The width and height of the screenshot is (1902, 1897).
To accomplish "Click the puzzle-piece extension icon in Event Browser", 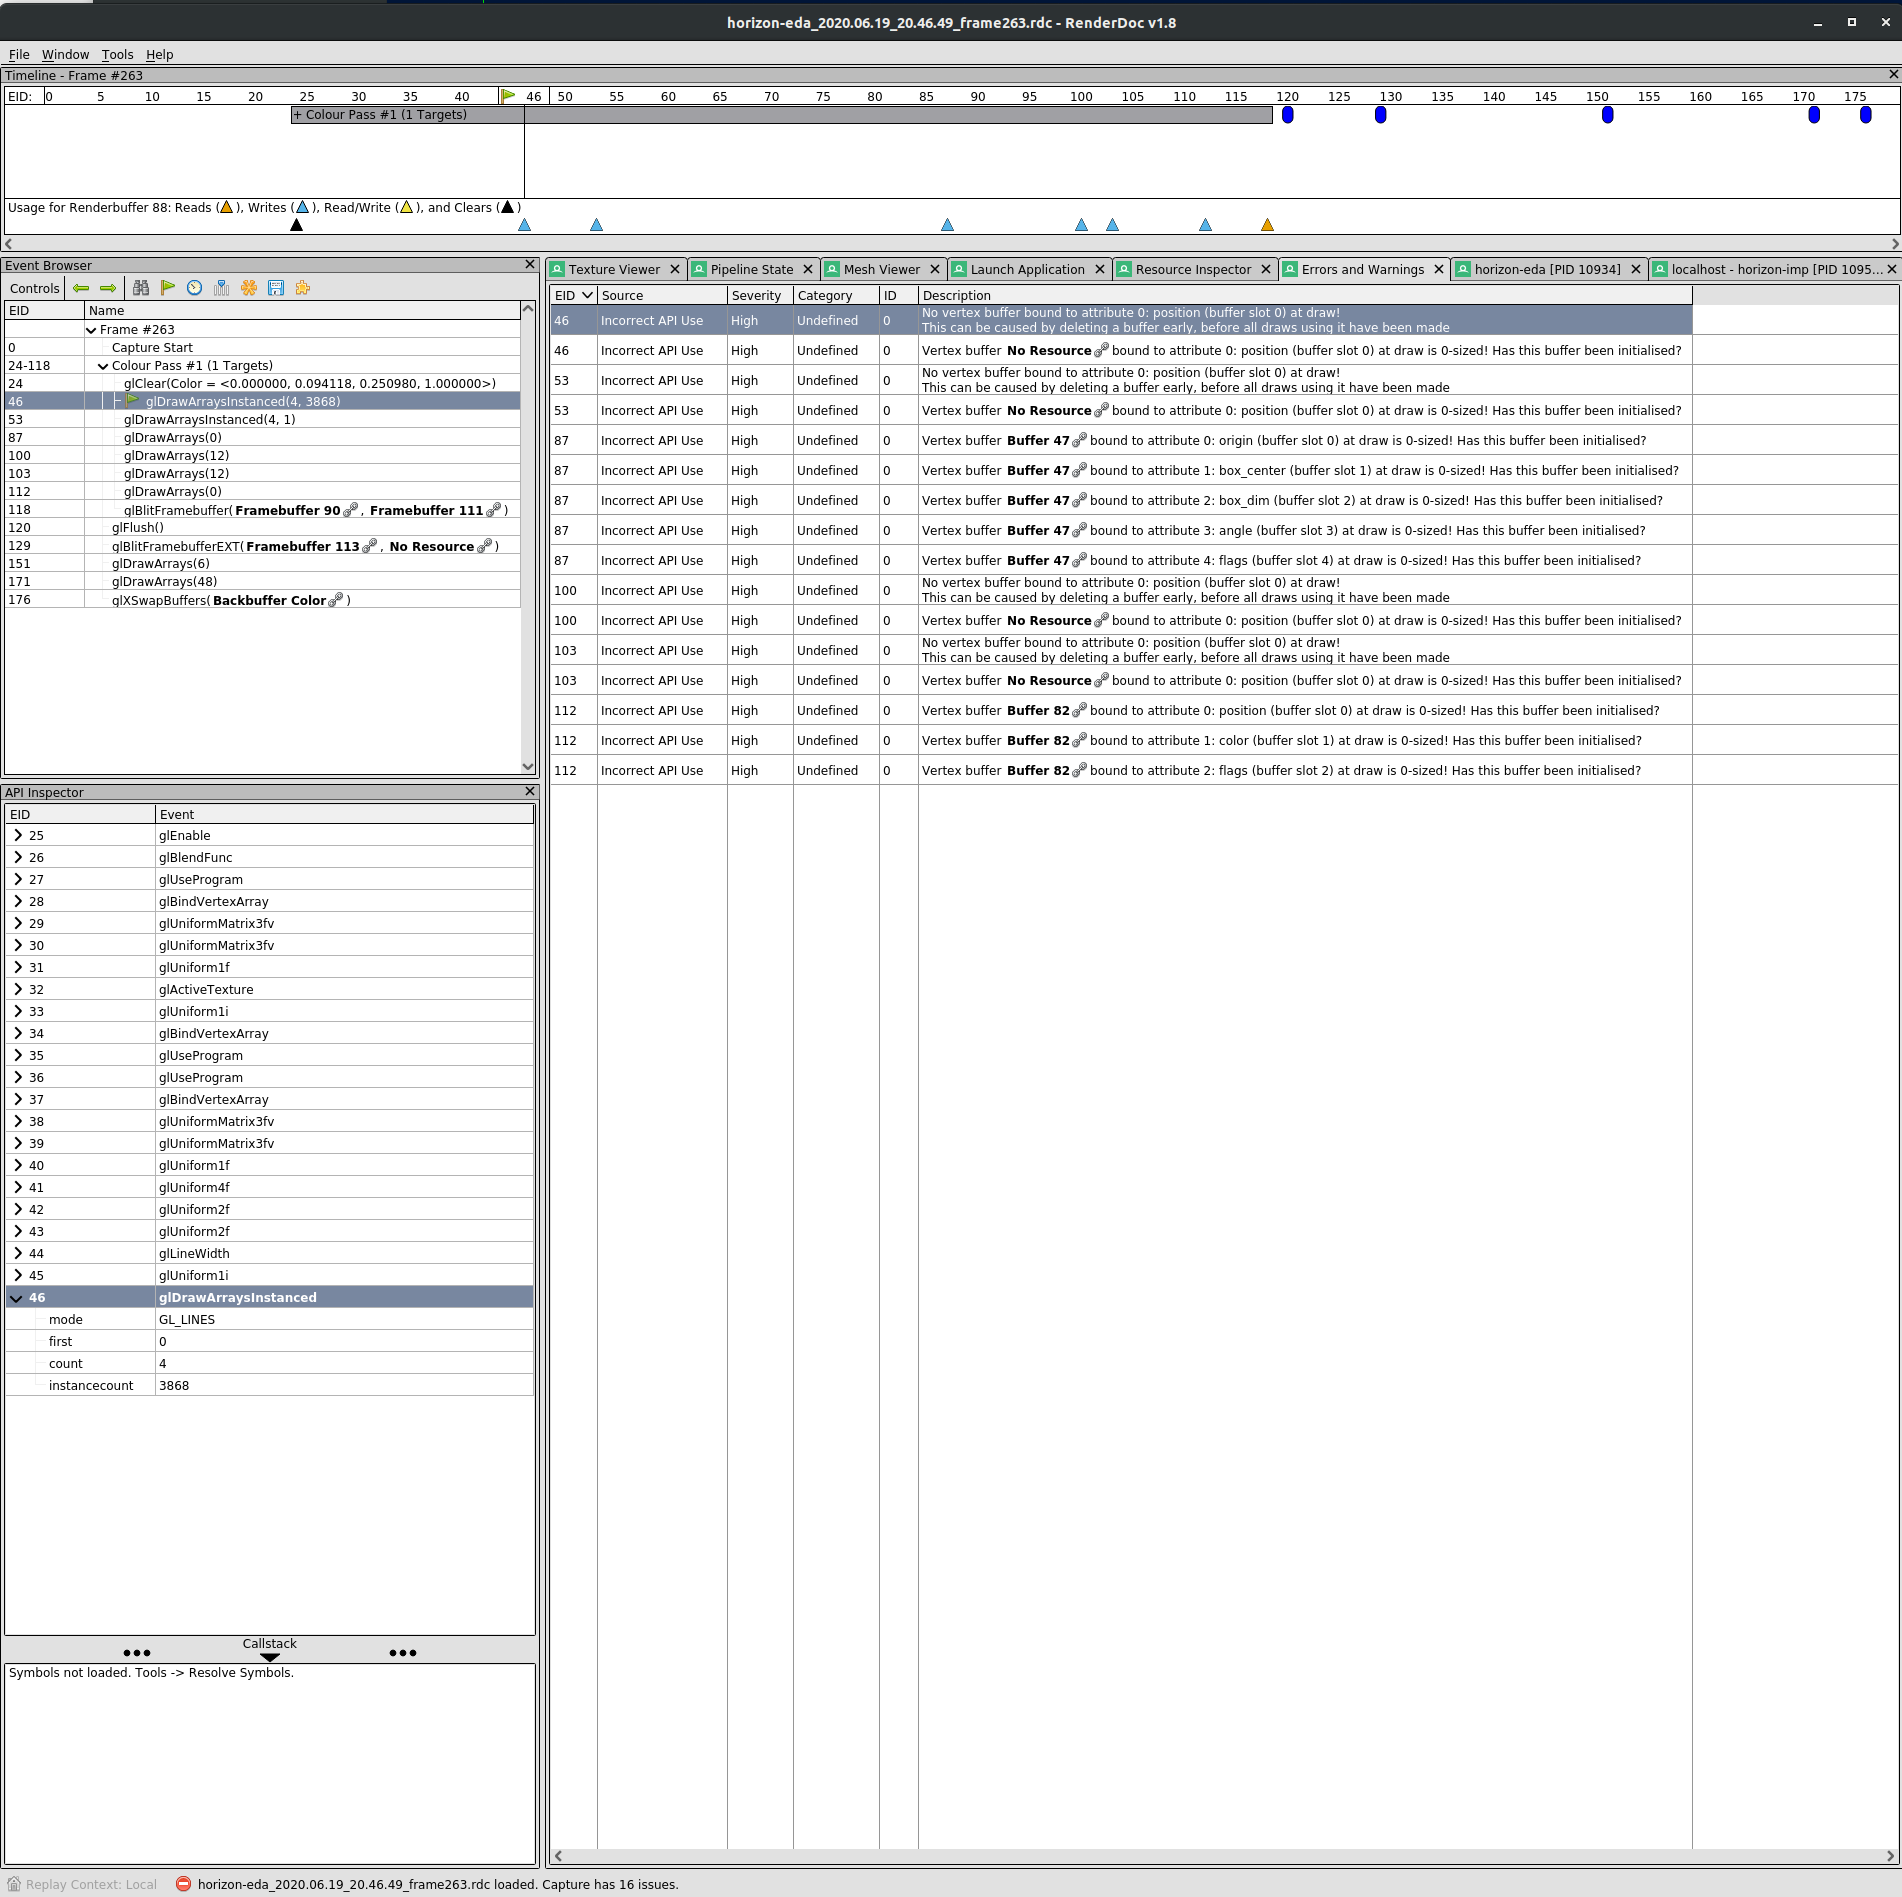I will pyautogui.click(x=302, y=288).
